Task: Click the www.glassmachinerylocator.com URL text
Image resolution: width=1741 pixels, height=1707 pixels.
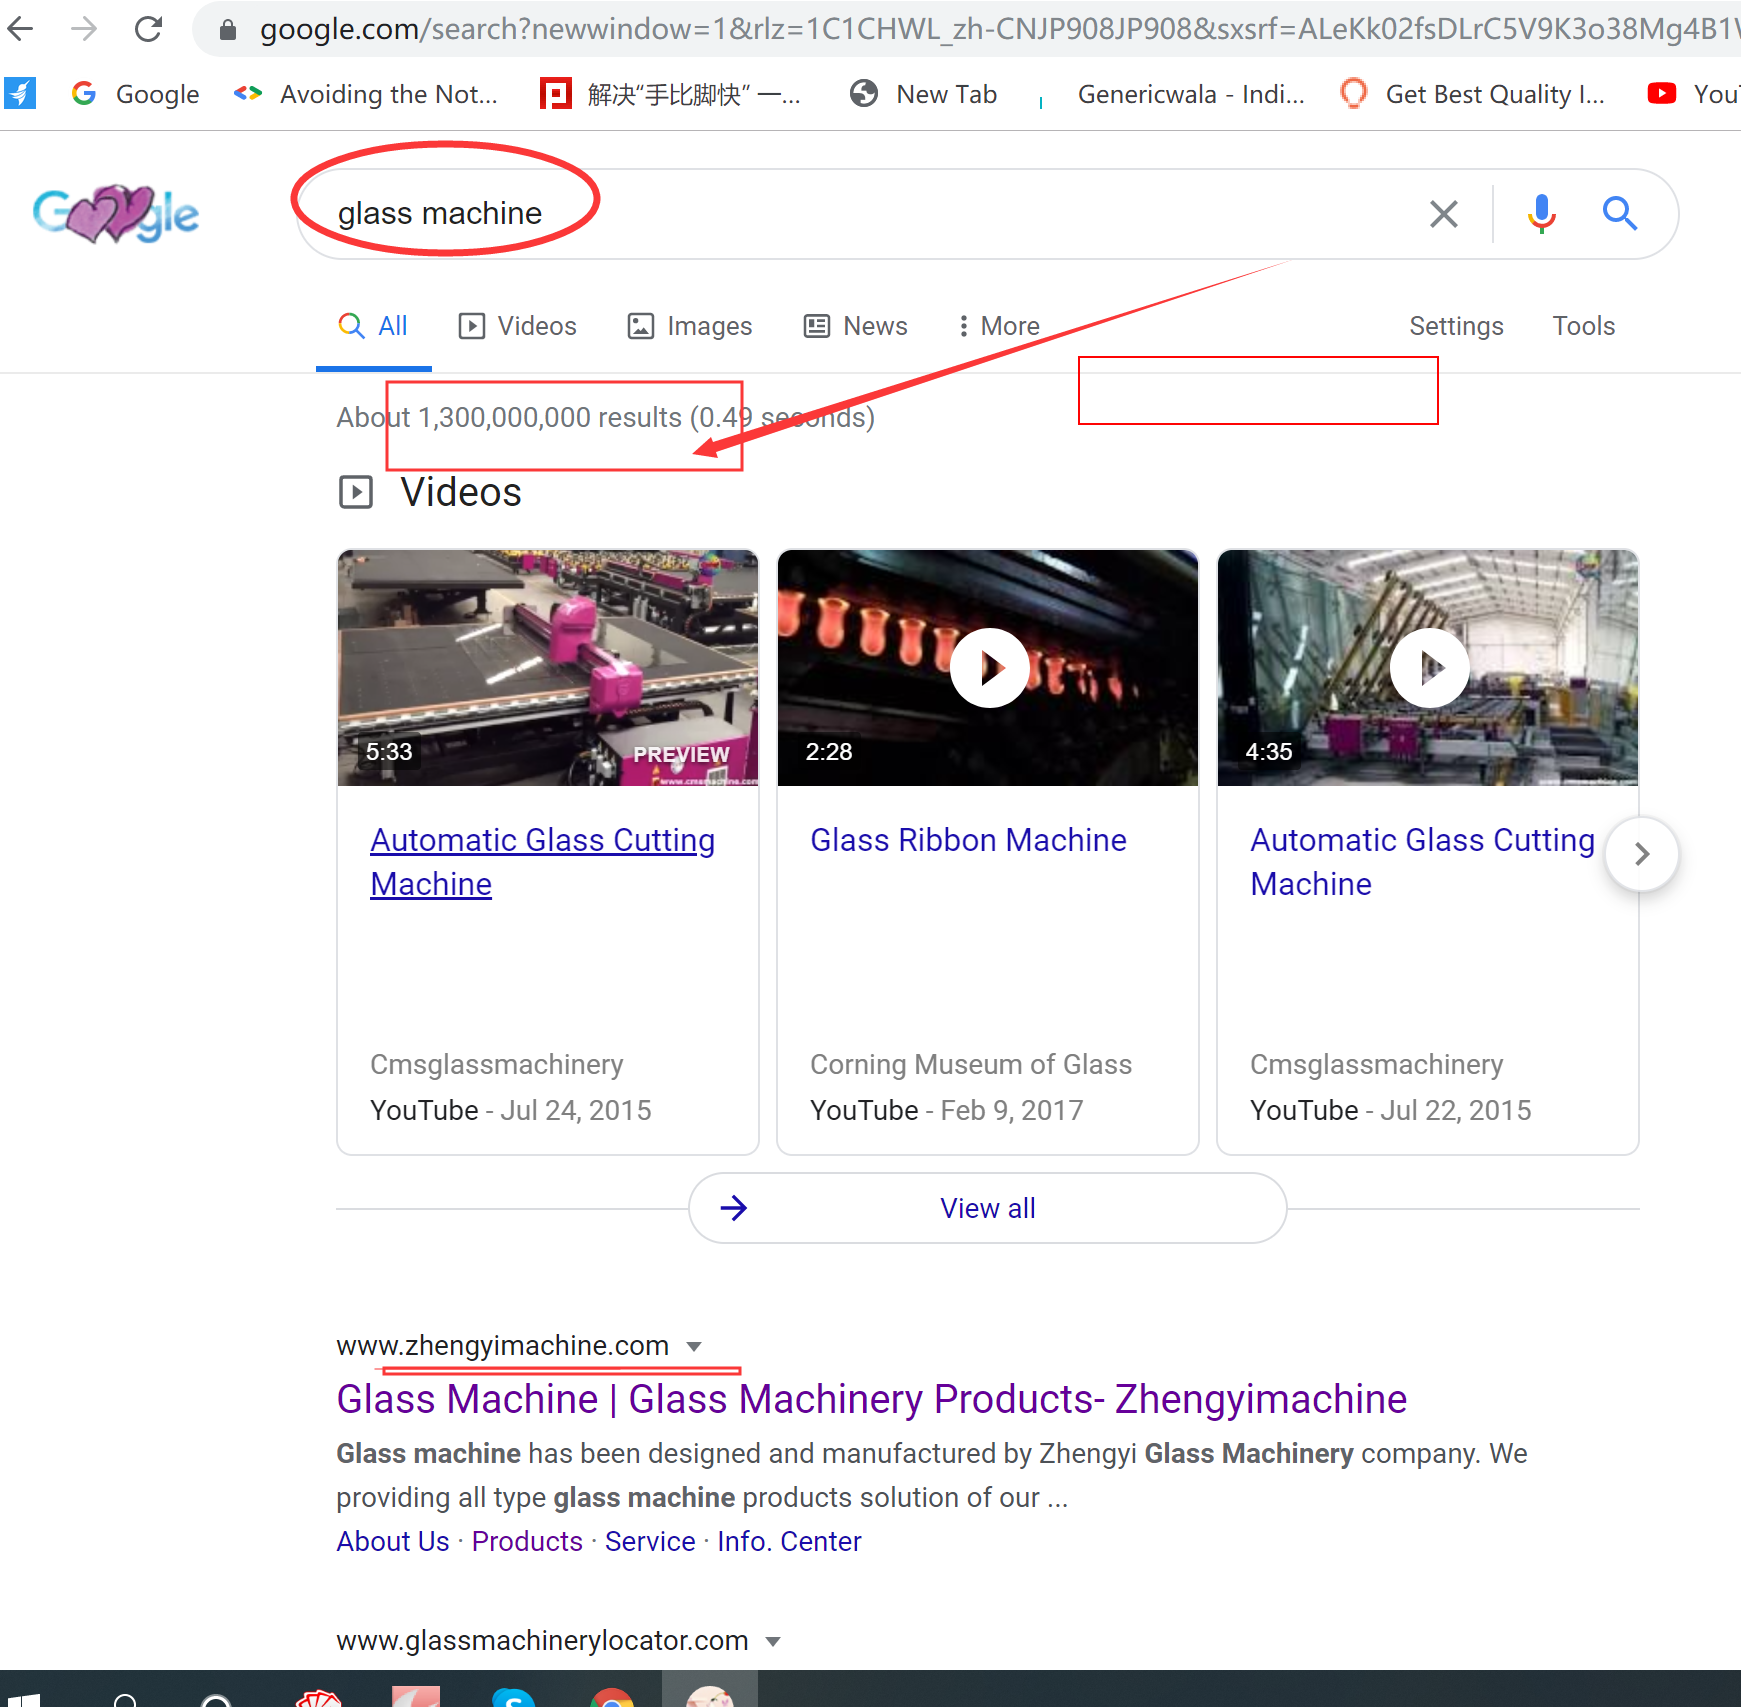Action: [542, 1640]
